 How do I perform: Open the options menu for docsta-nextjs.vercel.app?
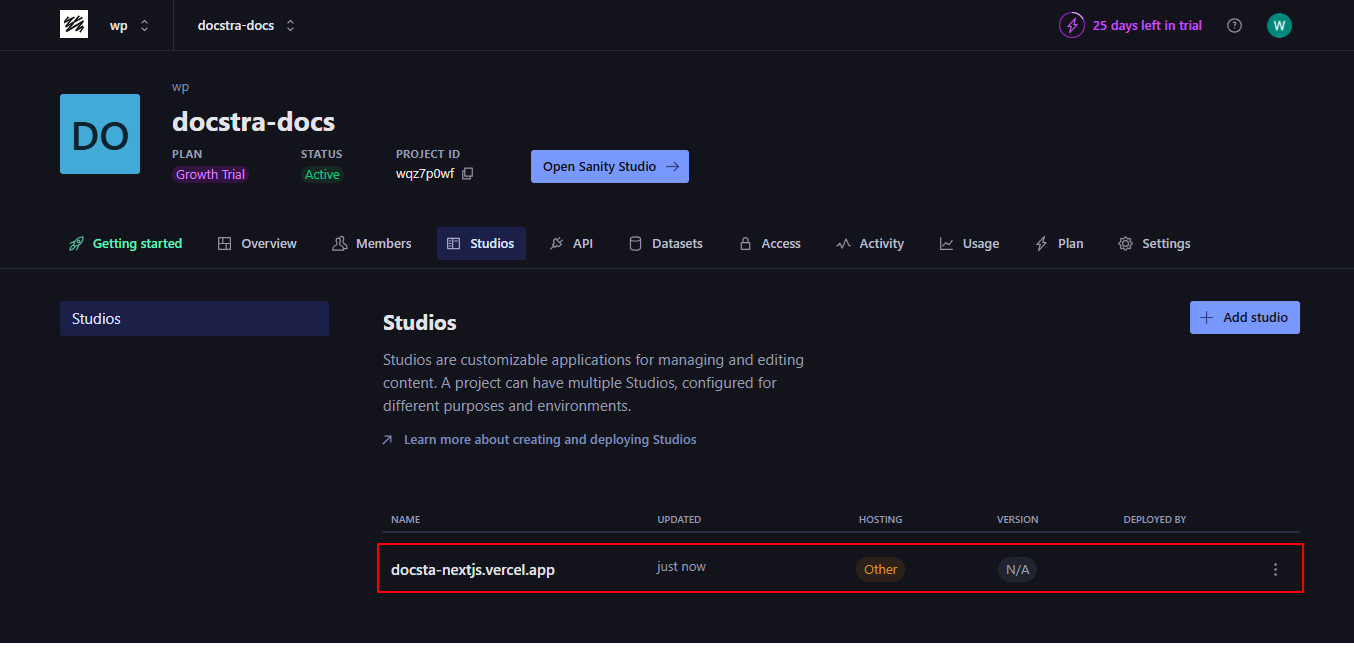[x=1275, y=568]
